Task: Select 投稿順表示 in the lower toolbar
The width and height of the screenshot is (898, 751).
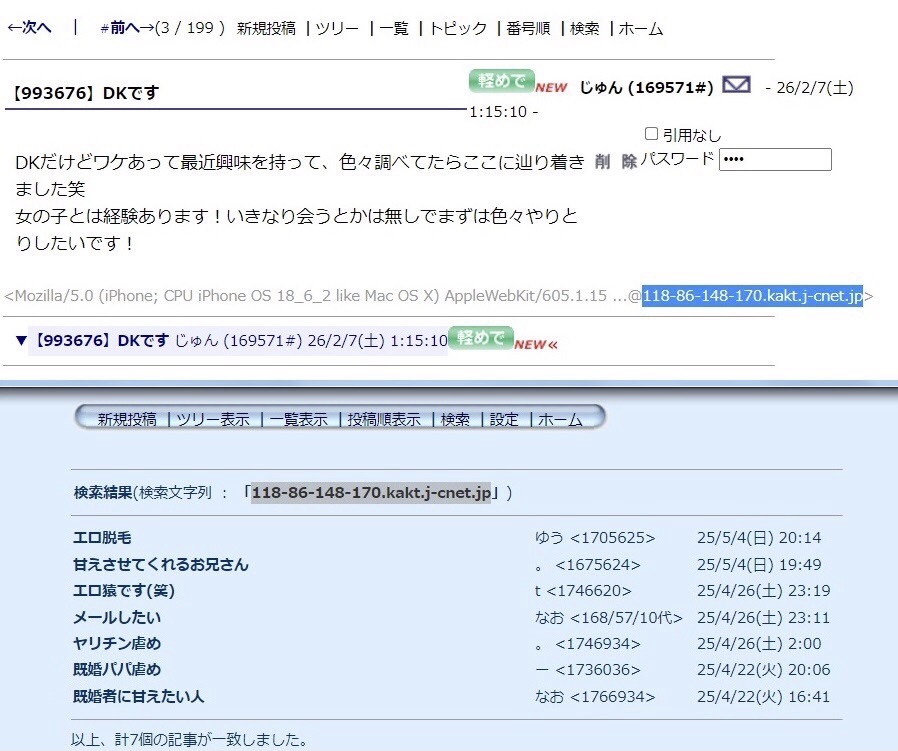Action: coord(384,420)
